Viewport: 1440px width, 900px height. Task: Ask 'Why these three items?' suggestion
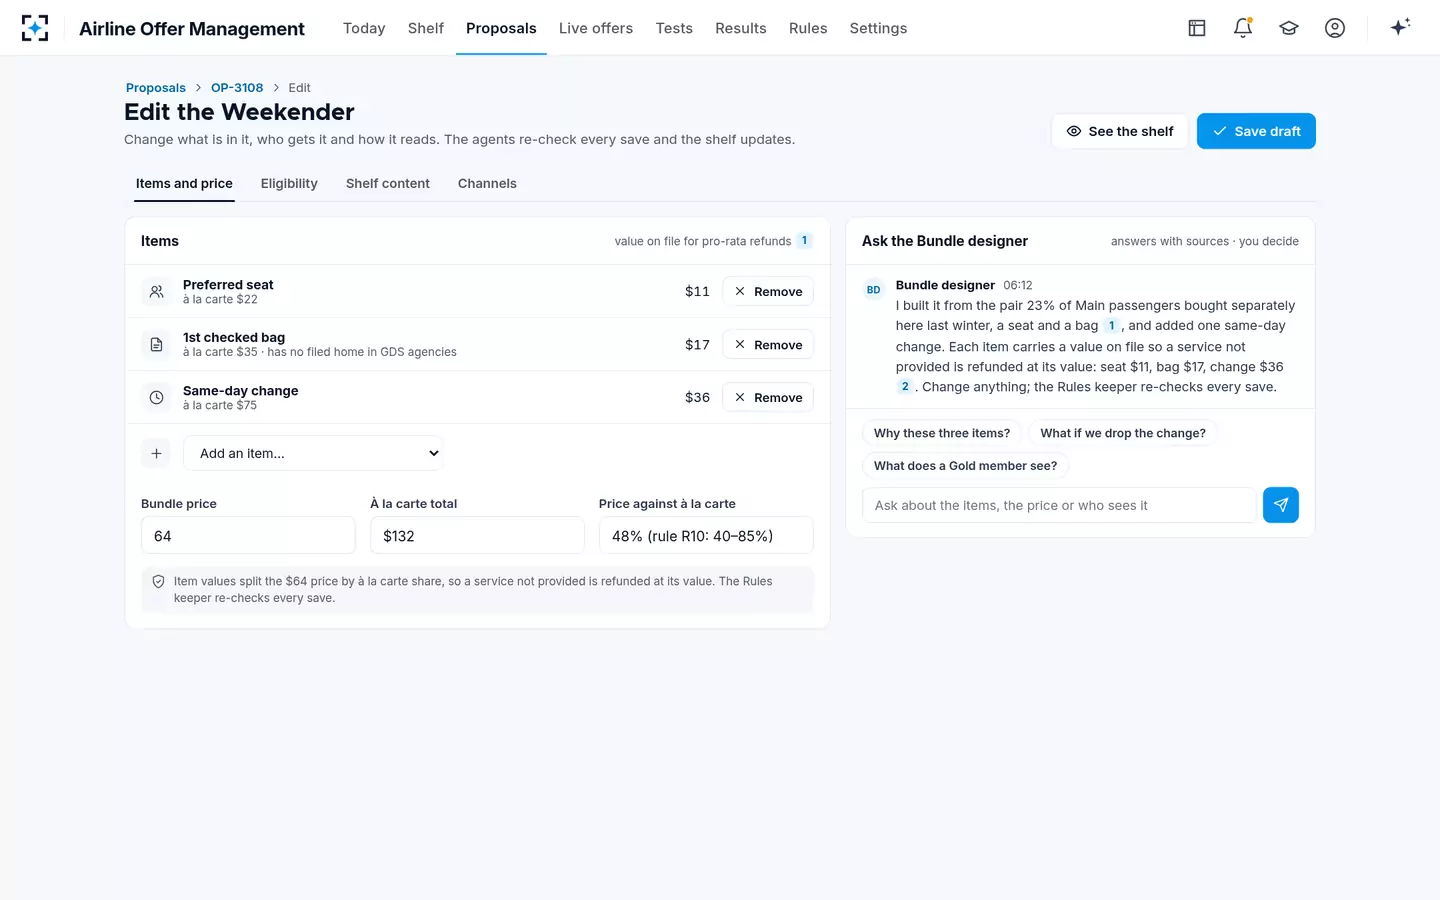942,433
